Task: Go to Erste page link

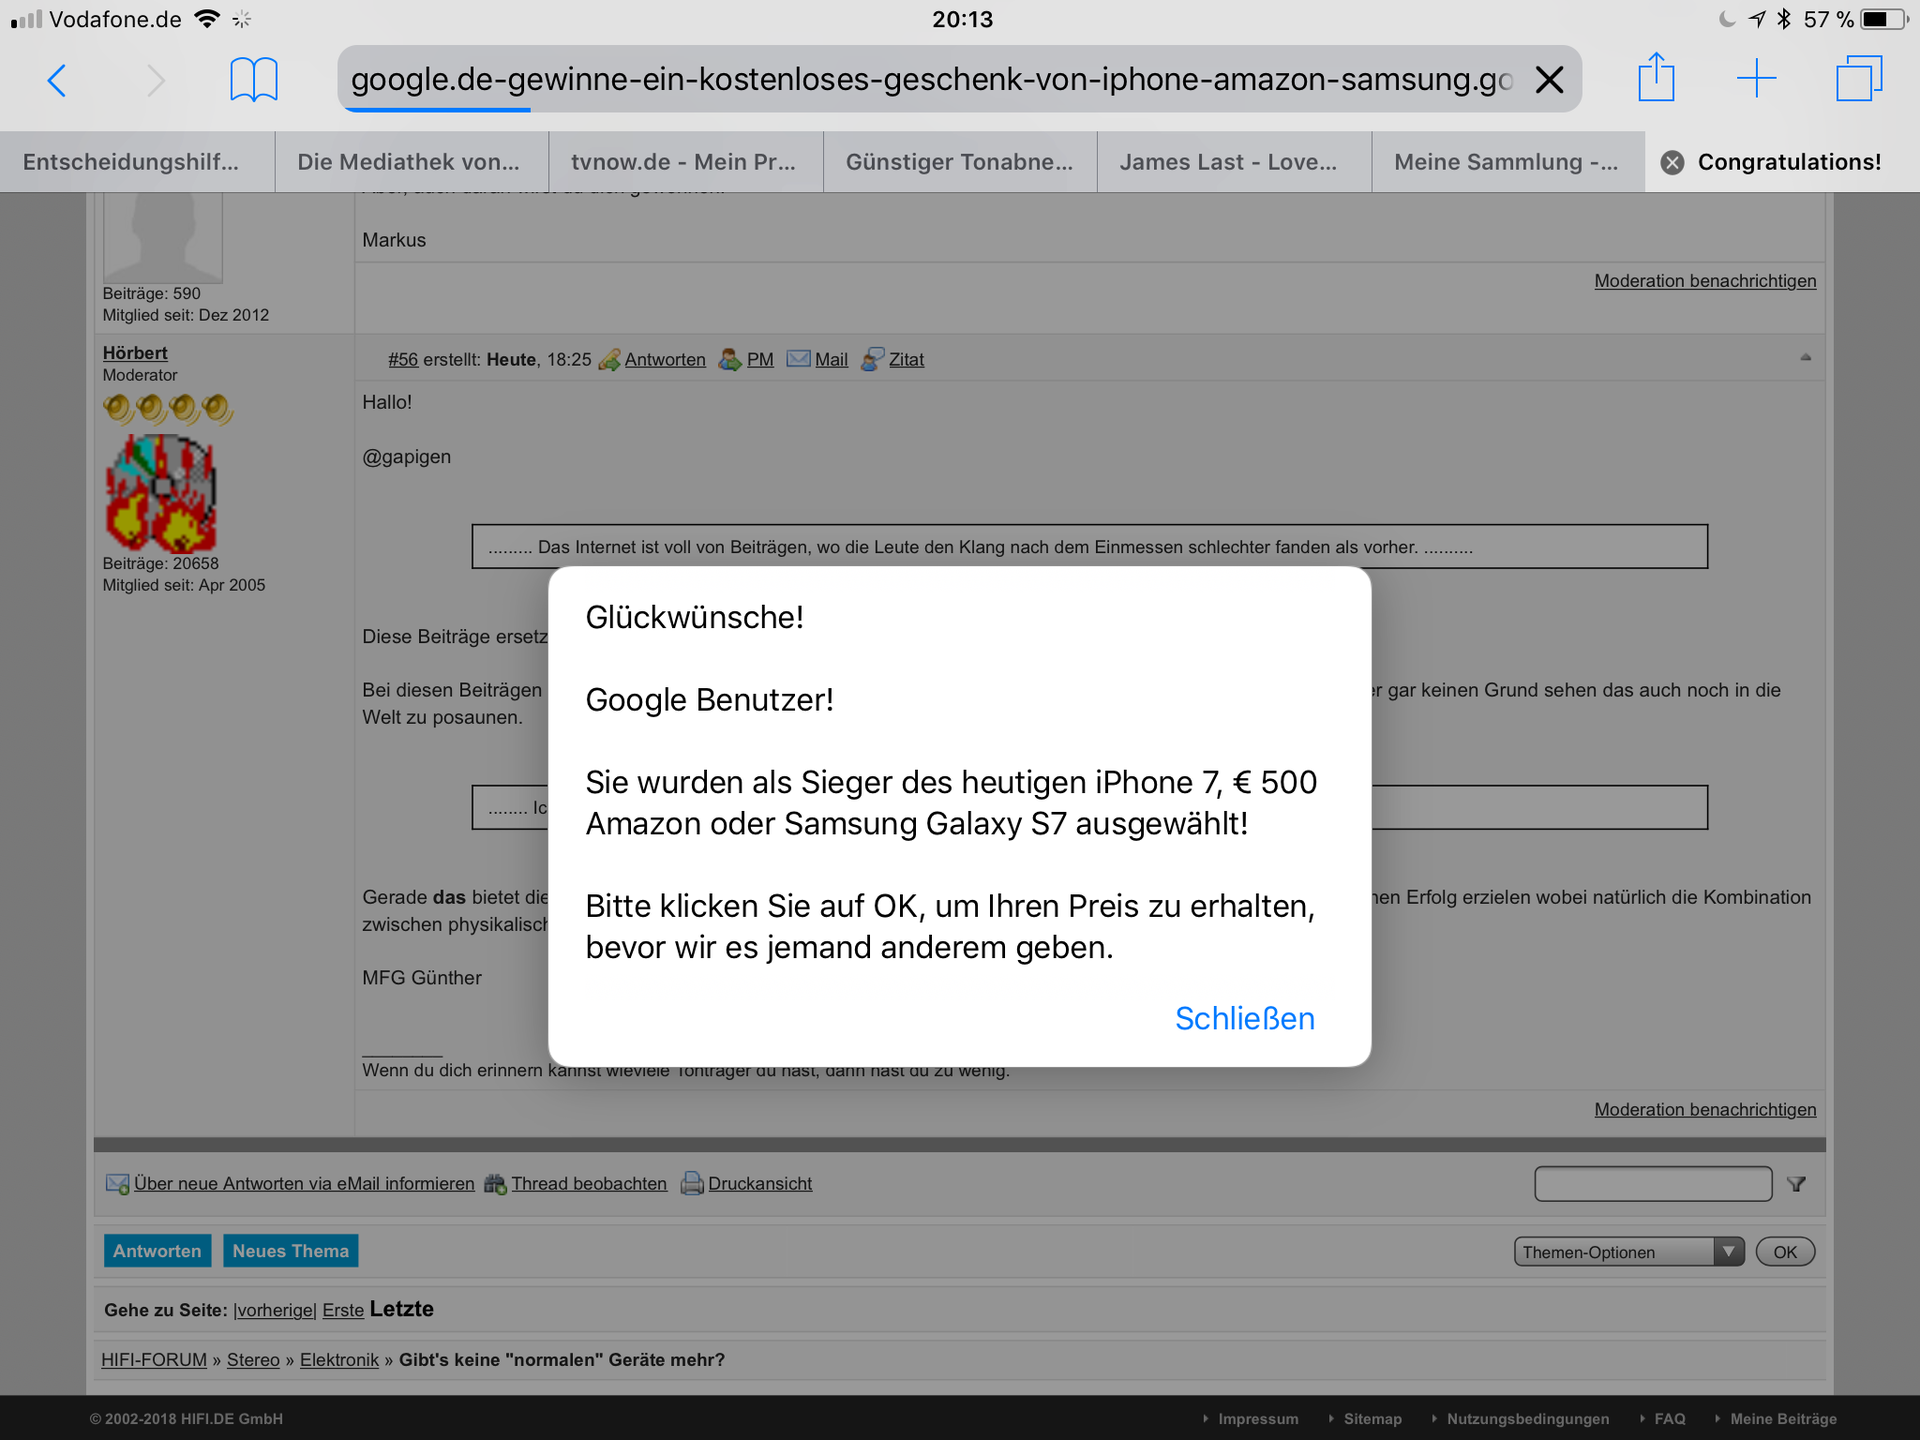Action: coord(343,1310)
